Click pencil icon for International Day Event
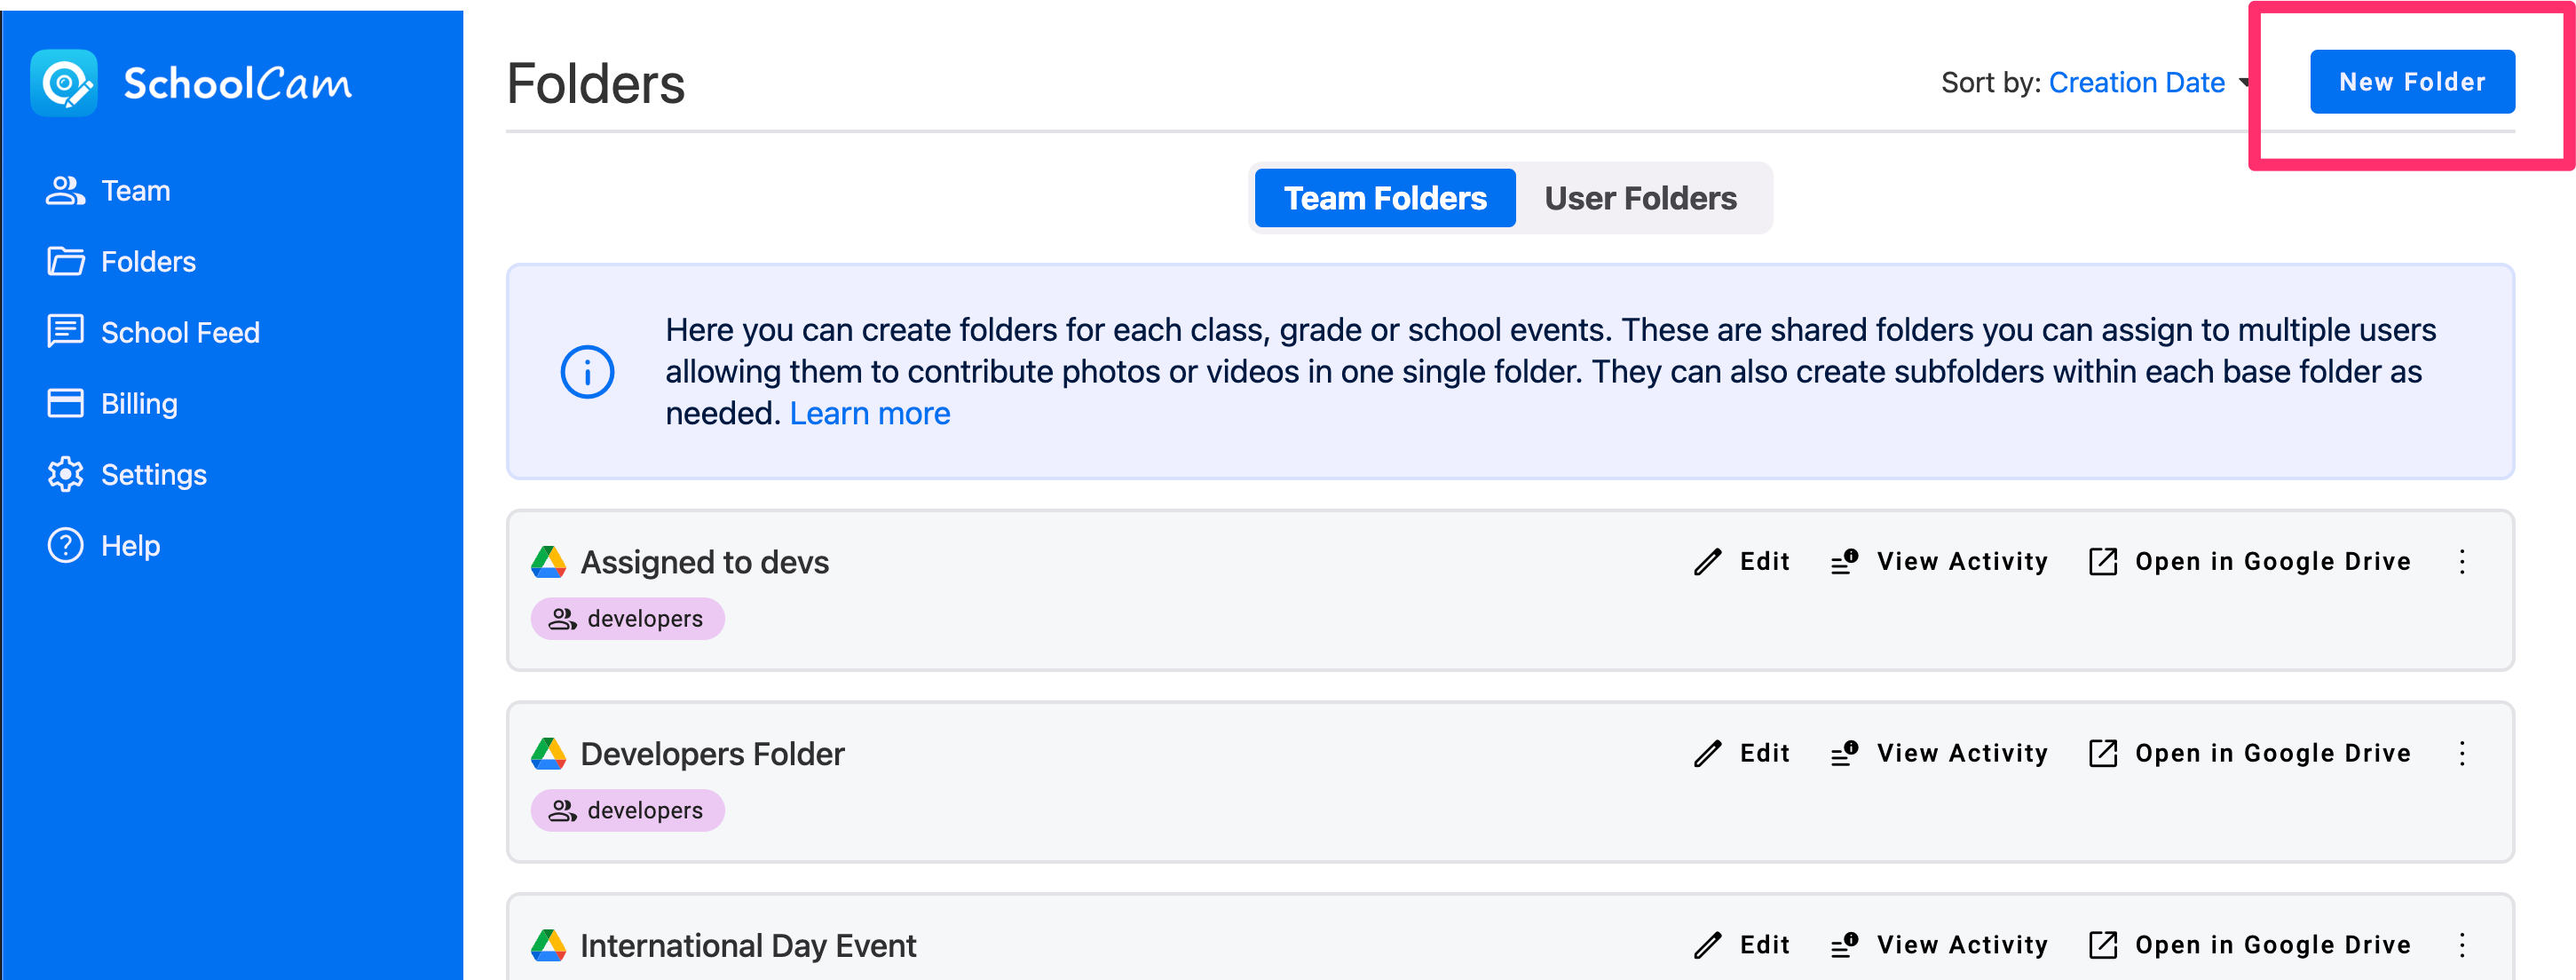This screenshot has height=980, width=2576. tap(1708, 946)
